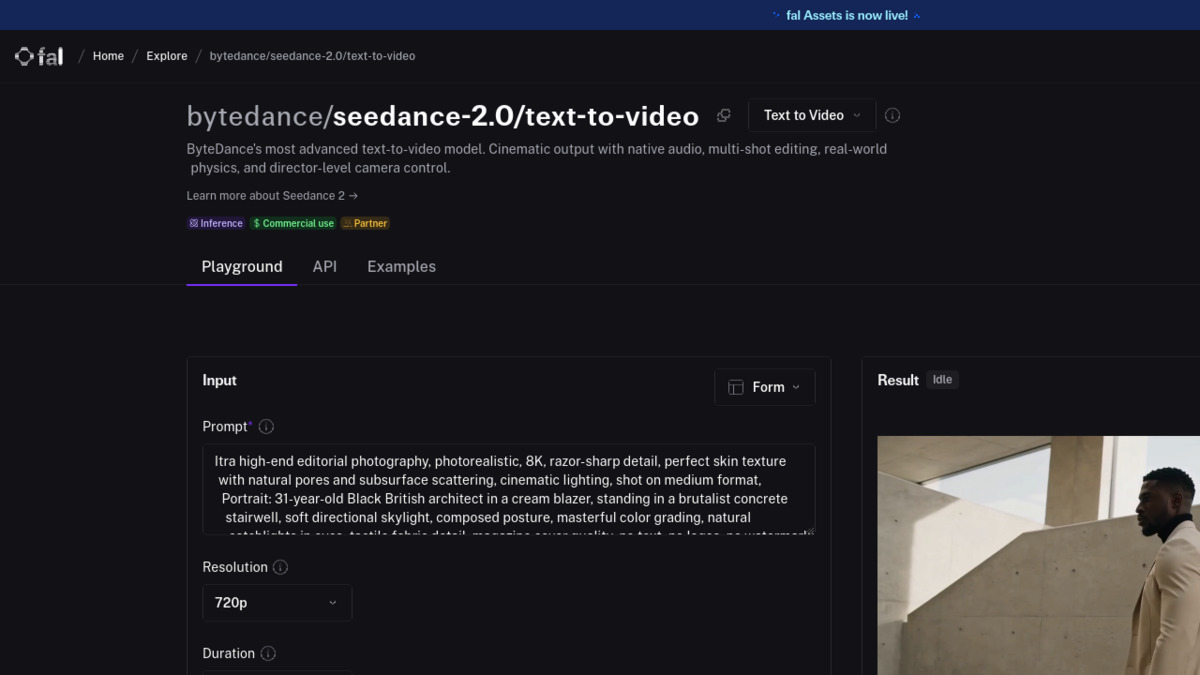This screenshot has width=1200, height=675.
Task: Show the Resolution info icon
Action: (280, 567)
